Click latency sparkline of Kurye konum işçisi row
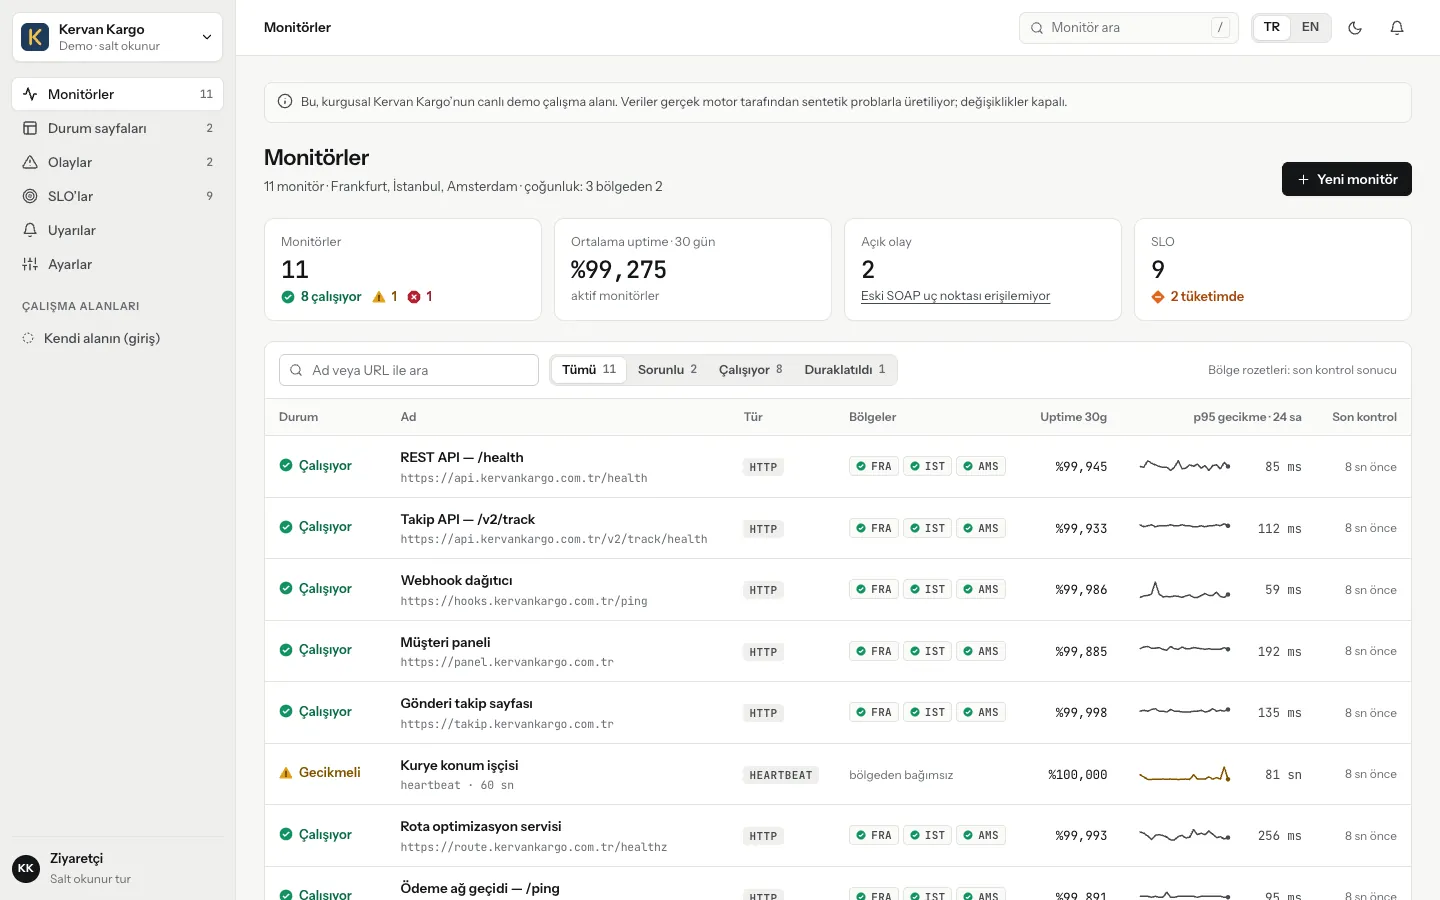The height and width of the screenshot is (900, 1440). 1185,774
